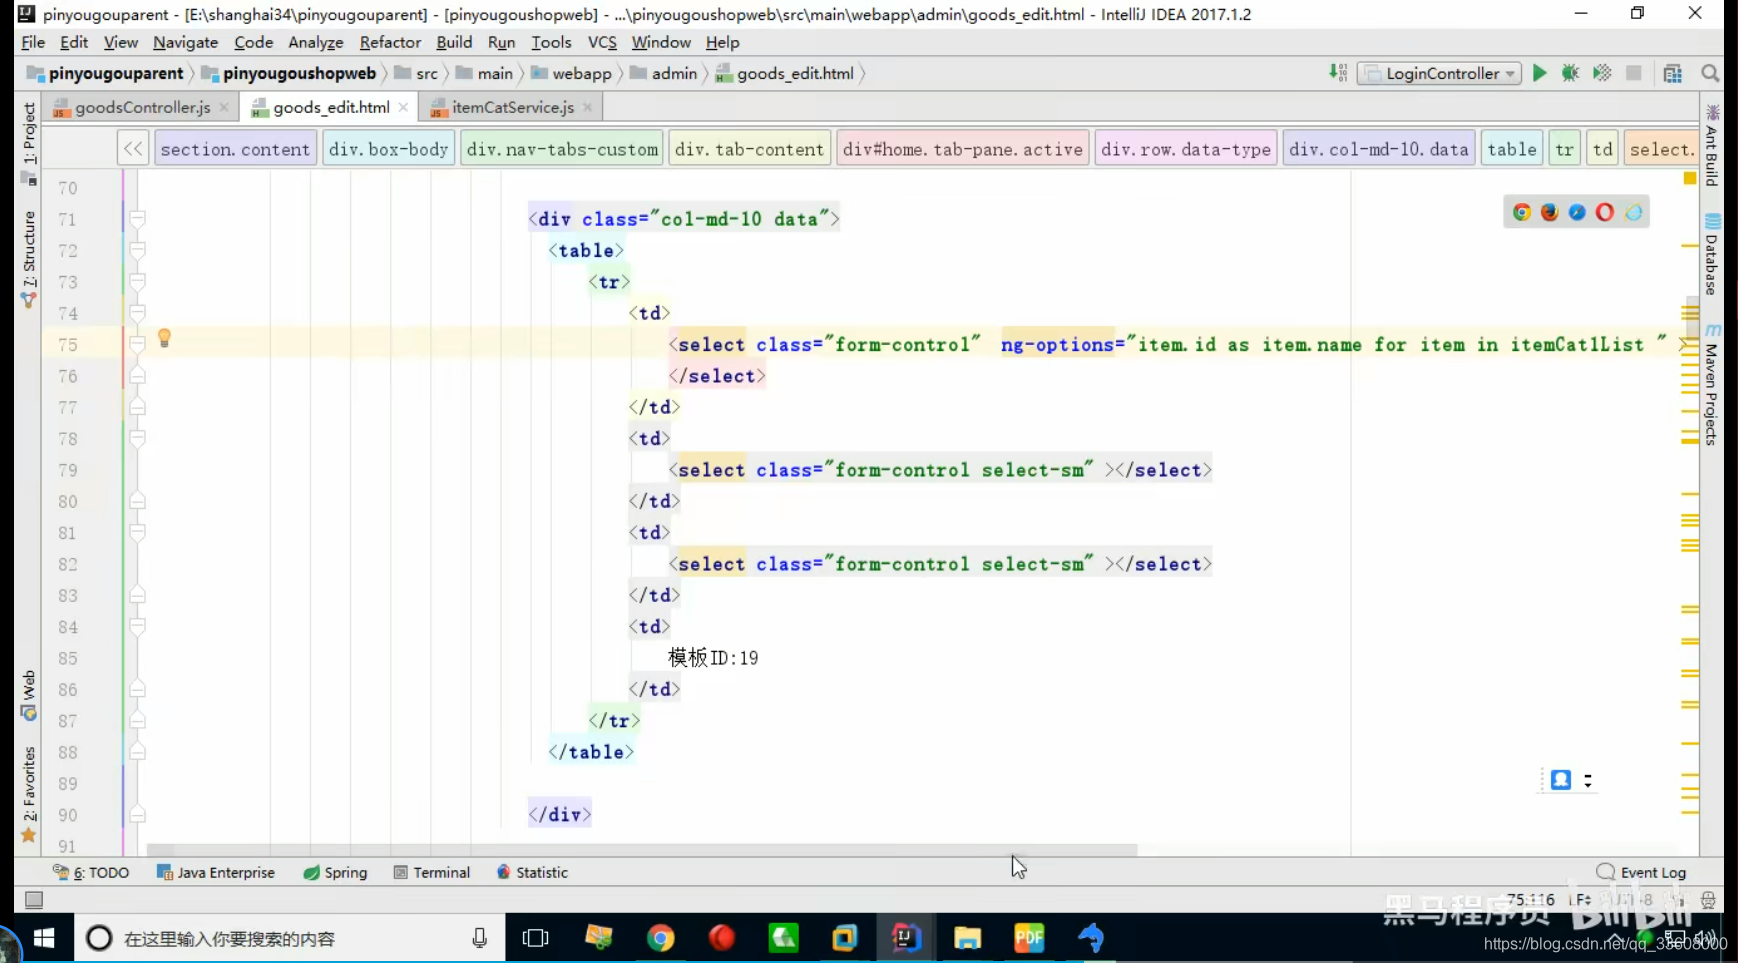Select the div.box-body breadcrumb
1738x963 pixels.
388,149
